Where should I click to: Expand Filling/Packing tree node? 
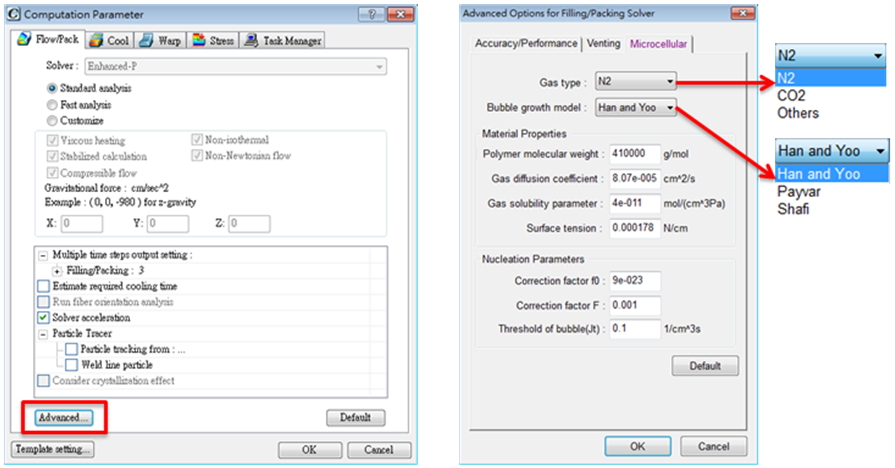(57, 271)
